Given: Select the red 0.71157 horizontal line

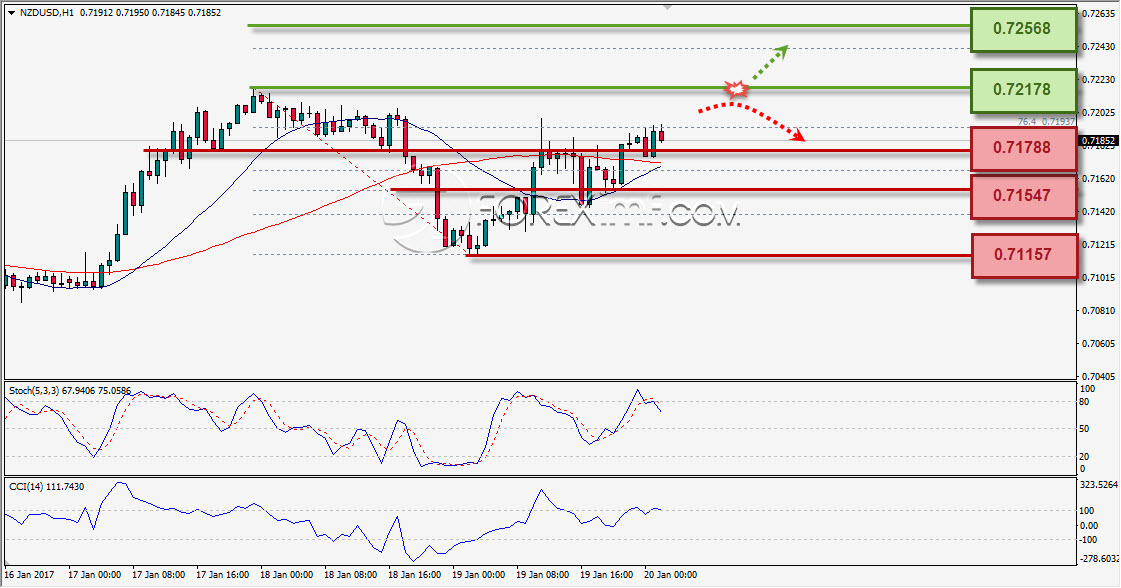Looking at the screenshot, I should tap(718, 255).
